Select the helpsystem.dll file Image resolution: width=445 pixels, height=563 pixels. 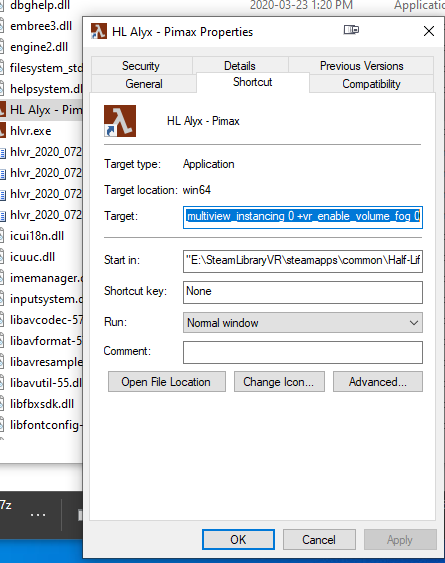click(46, 89)
